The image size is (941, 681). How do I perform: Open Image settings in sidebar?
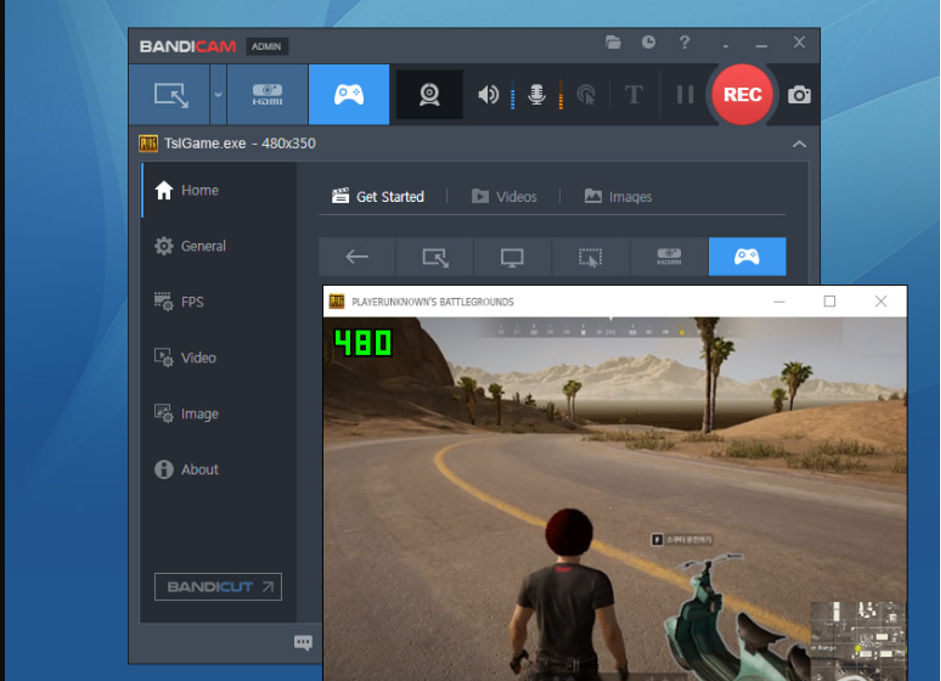[218, 413]
